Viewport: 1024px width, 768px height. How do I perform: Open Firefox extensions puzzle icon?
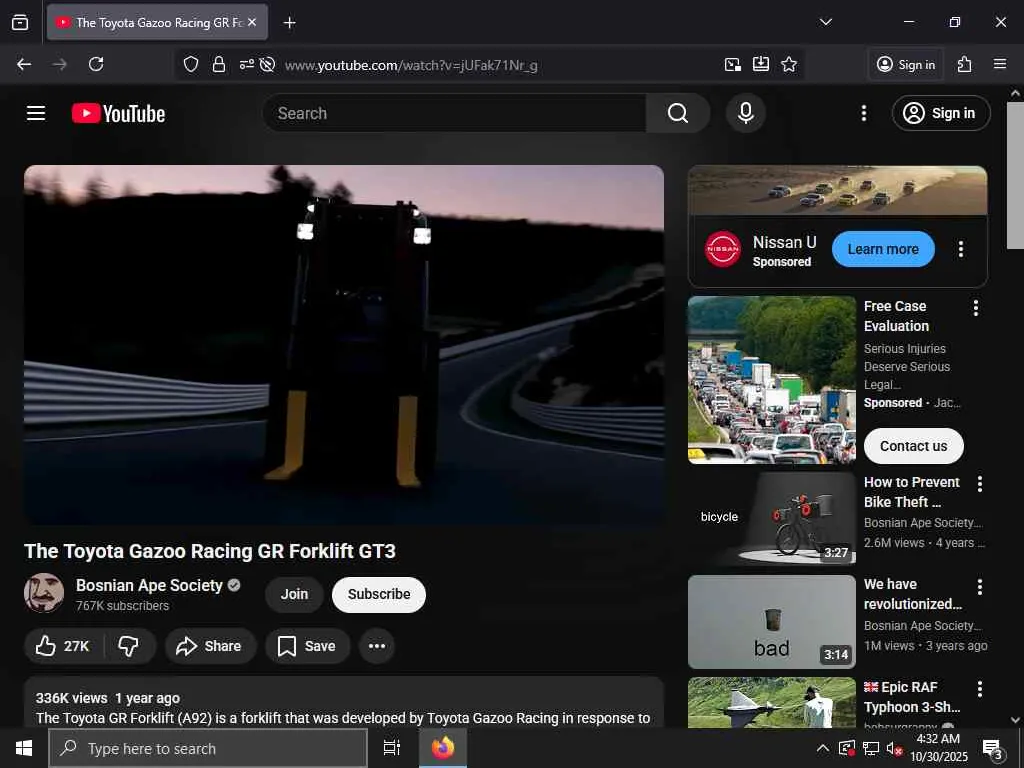(965, 64)
